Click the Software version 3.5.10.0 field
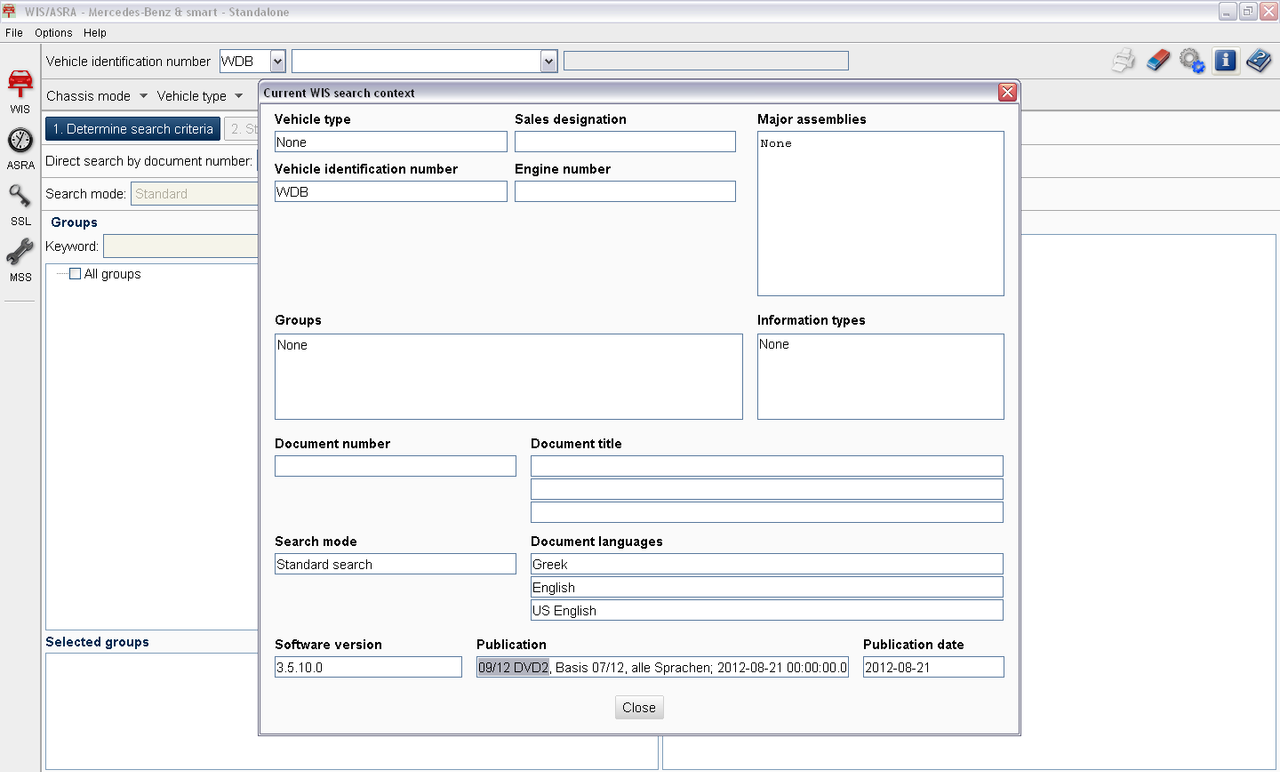 (x=368, y=667)
